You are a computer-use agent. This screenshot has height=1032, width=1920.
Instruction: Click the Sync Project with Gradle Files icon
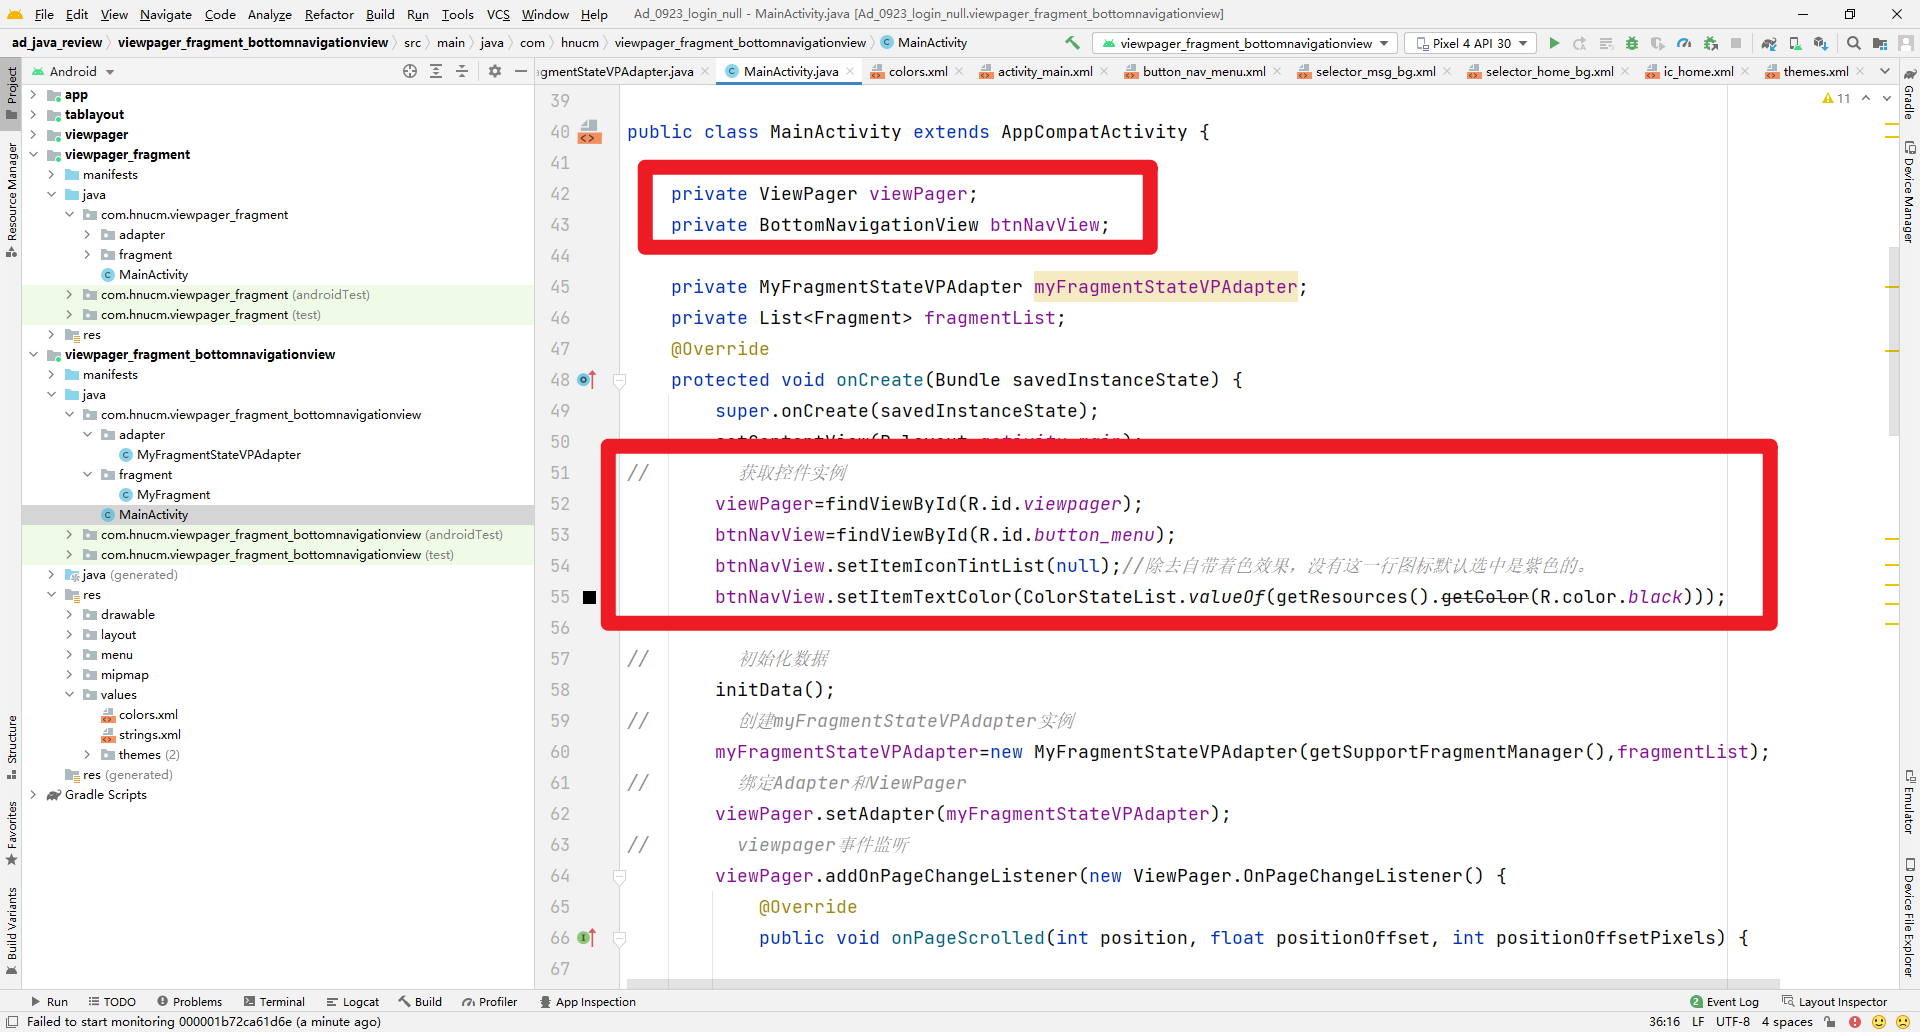(x=1769, y=43)
